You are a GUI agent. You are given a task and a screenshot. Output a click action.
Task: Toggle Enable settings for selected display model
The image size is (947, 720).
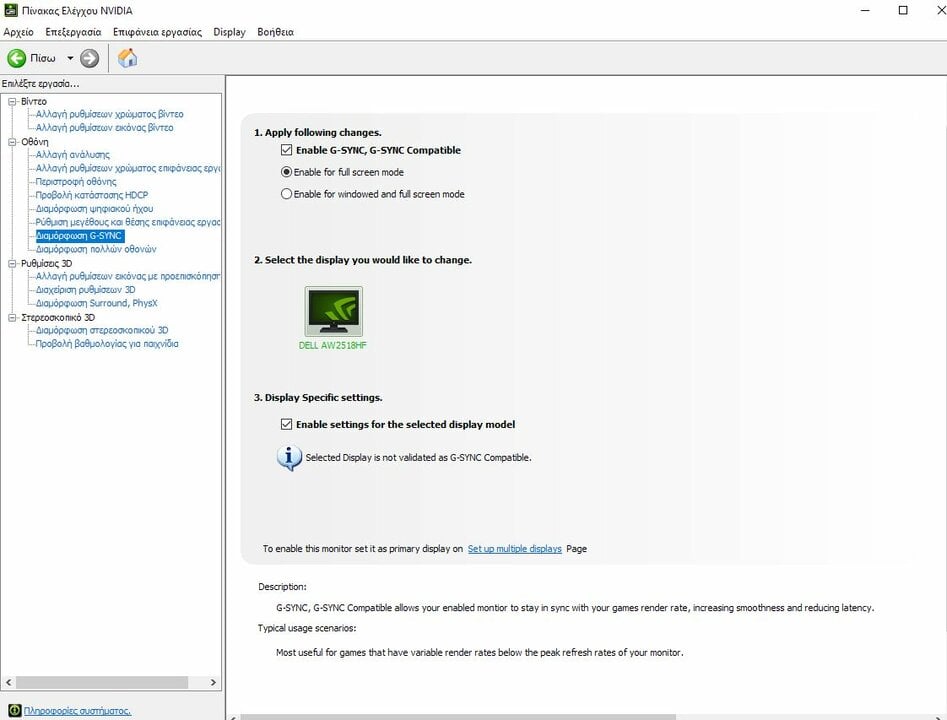point(286,424)
